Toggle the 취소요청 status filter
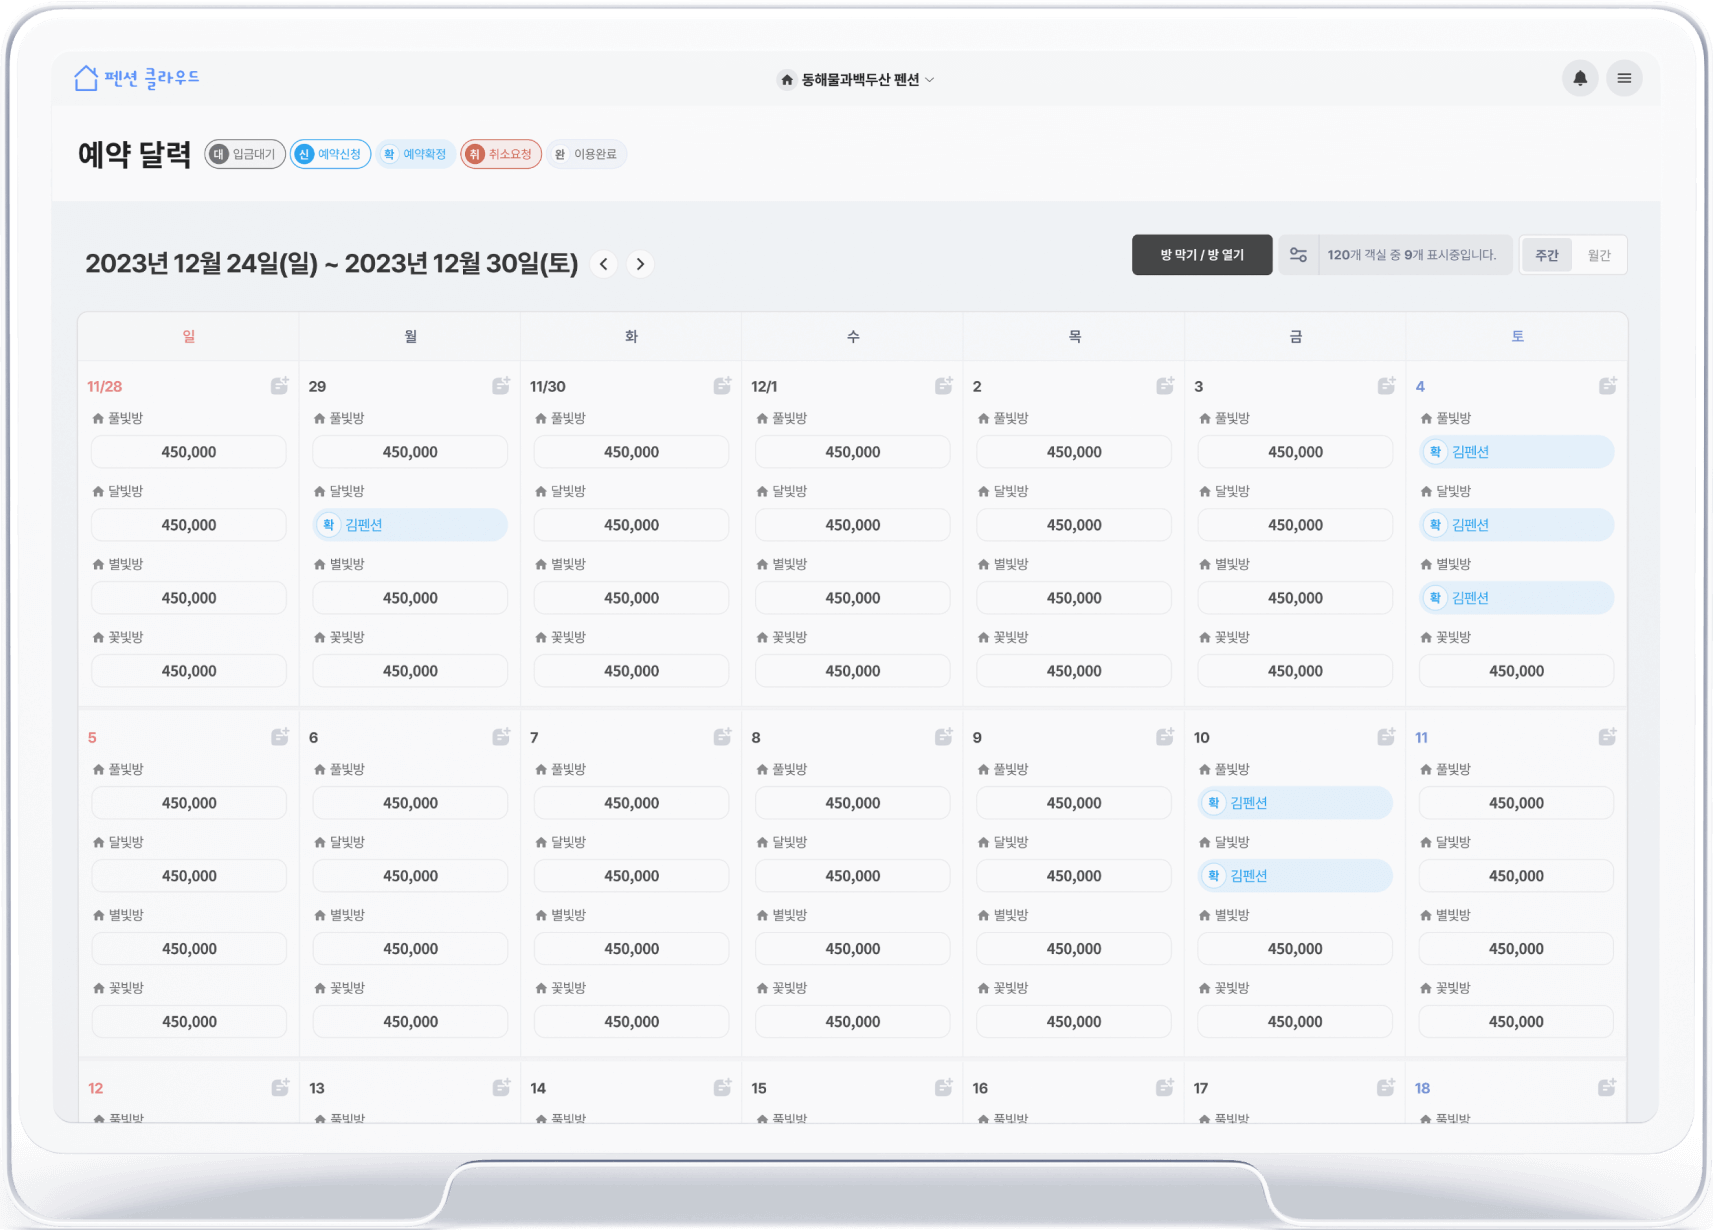The image size is (1713, 1230). [x=501, y=154]
